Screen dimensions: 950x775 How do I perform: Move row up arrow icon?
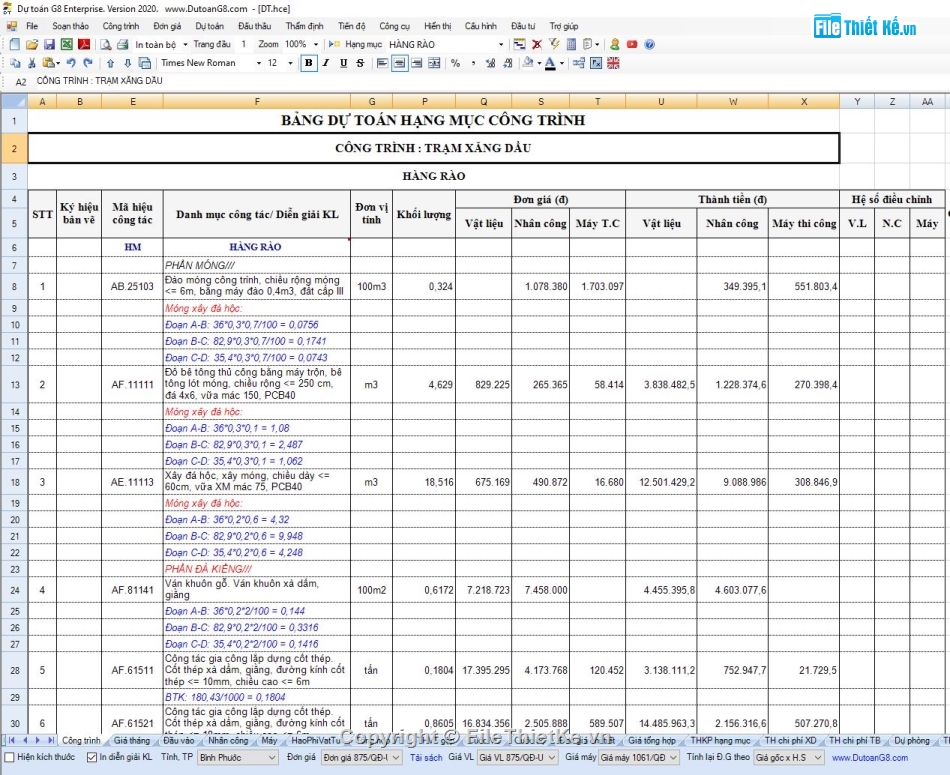110,63
